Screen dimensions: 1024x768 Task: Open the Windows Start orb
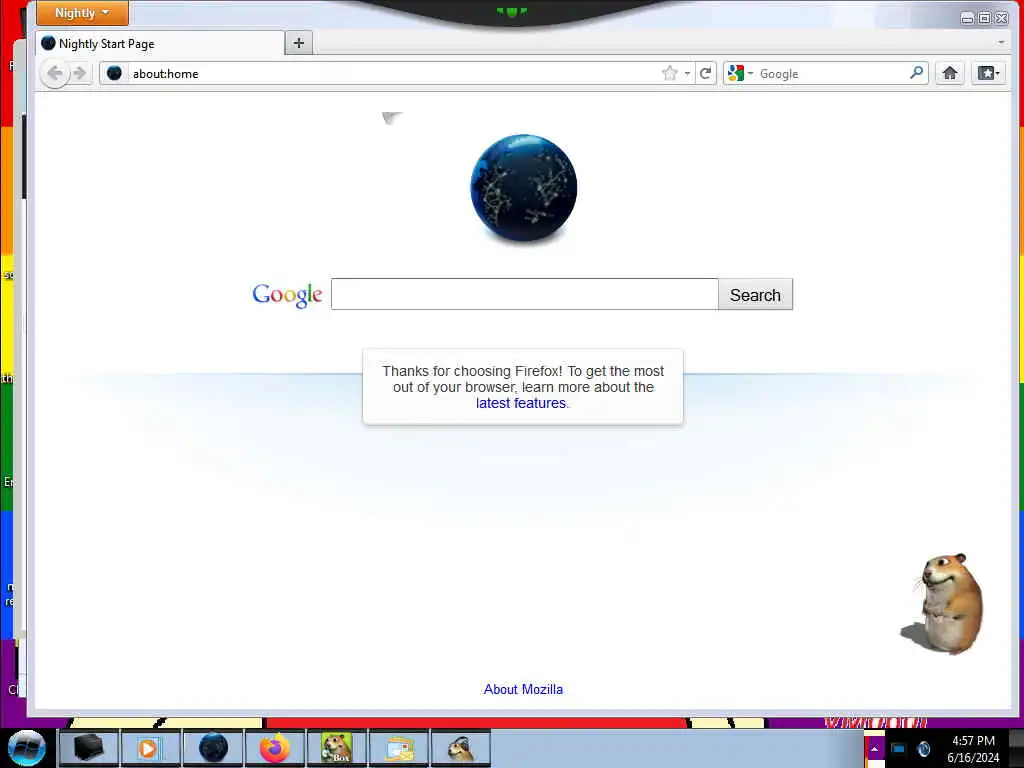point(26,748)
